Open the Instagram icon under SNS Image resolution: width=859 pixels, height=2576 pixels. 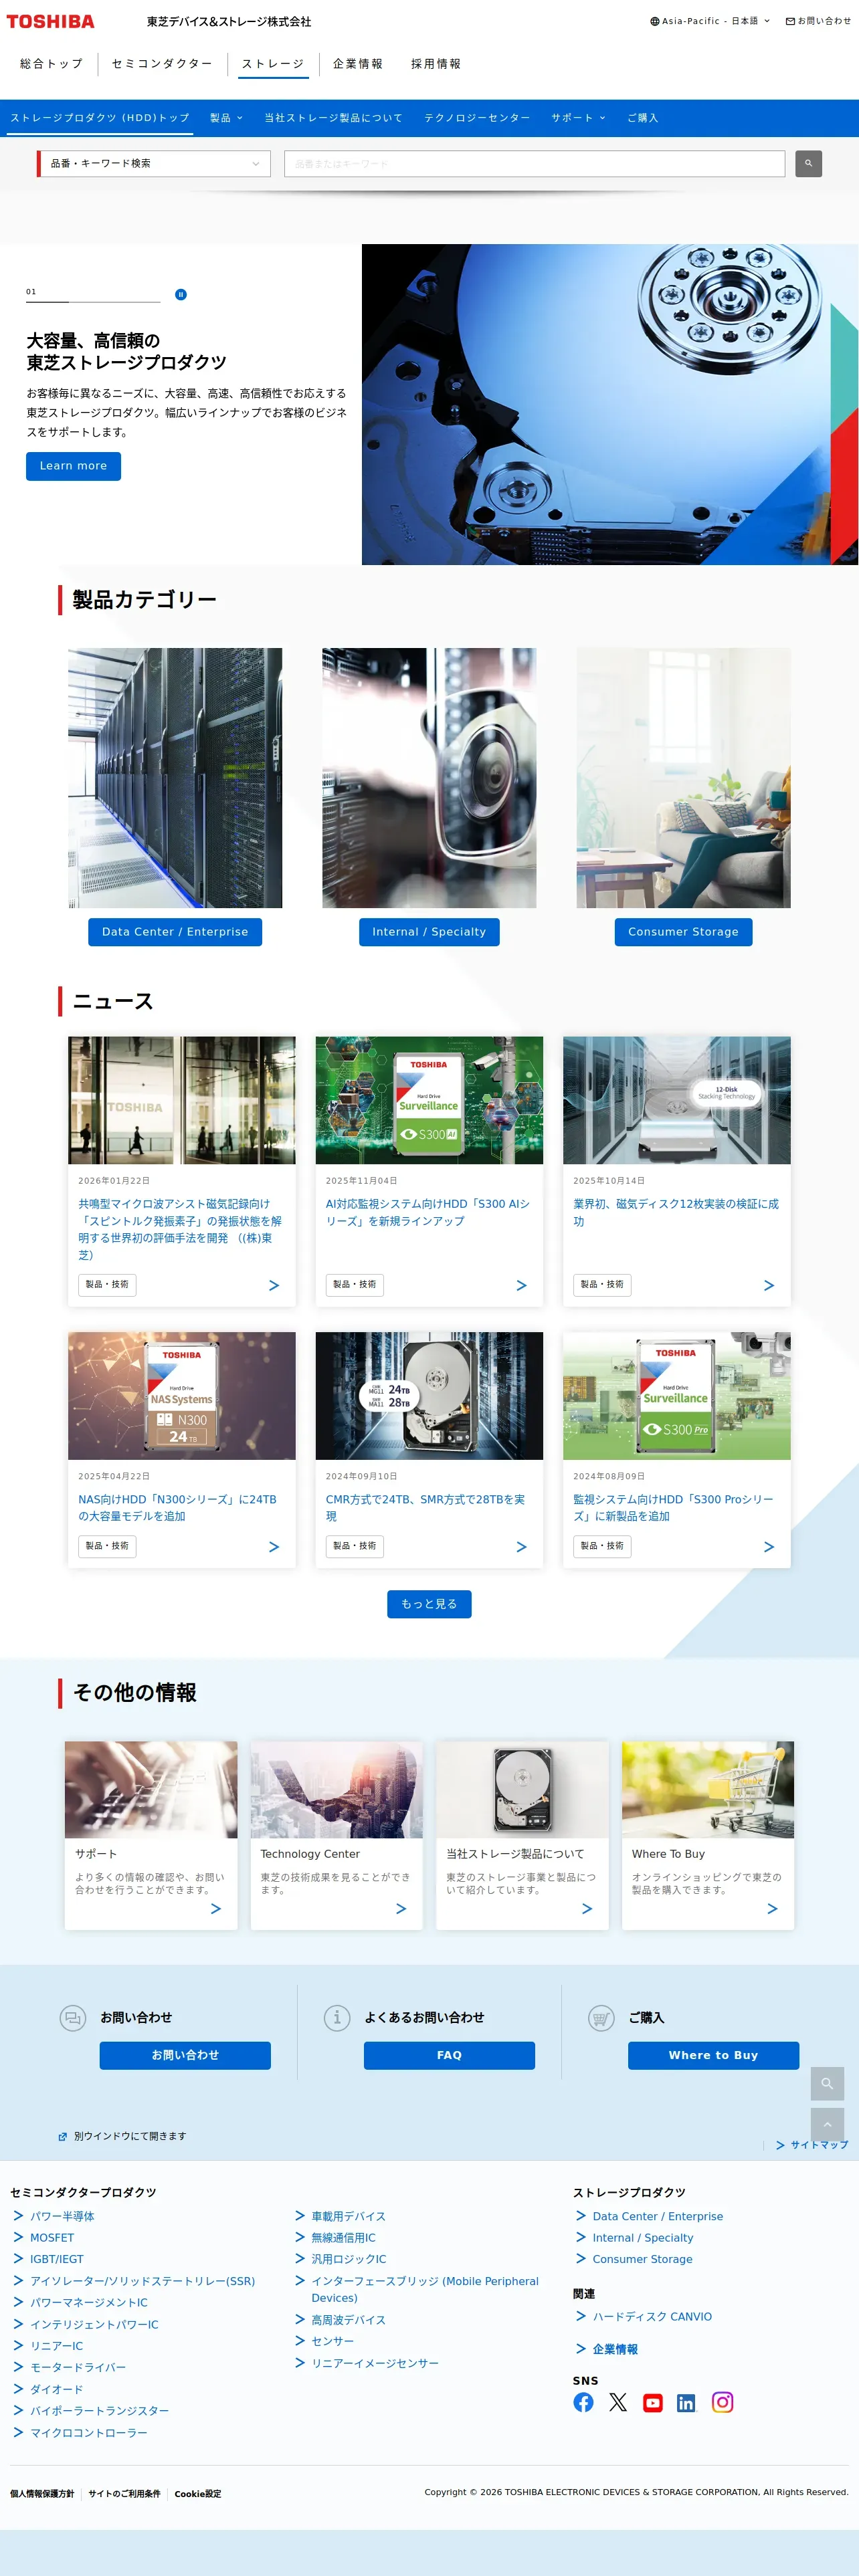coord(722,2401)
